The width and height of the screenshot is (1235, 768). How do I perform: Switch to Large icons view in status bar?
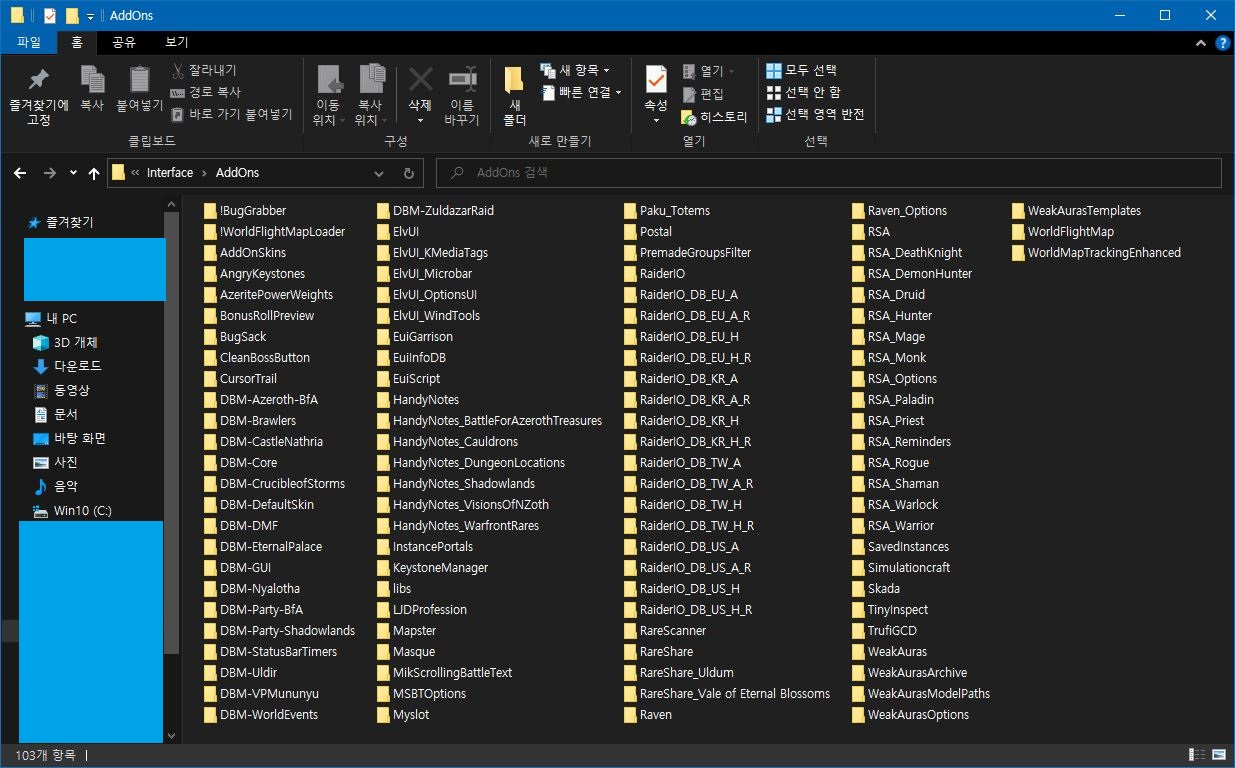click(1219, 755)
